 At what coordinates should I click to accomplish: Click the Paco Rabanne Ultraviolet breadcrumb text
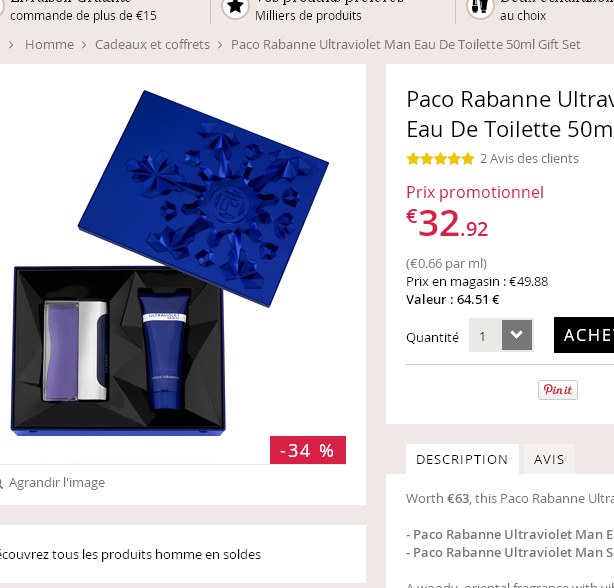click(406, 45)
